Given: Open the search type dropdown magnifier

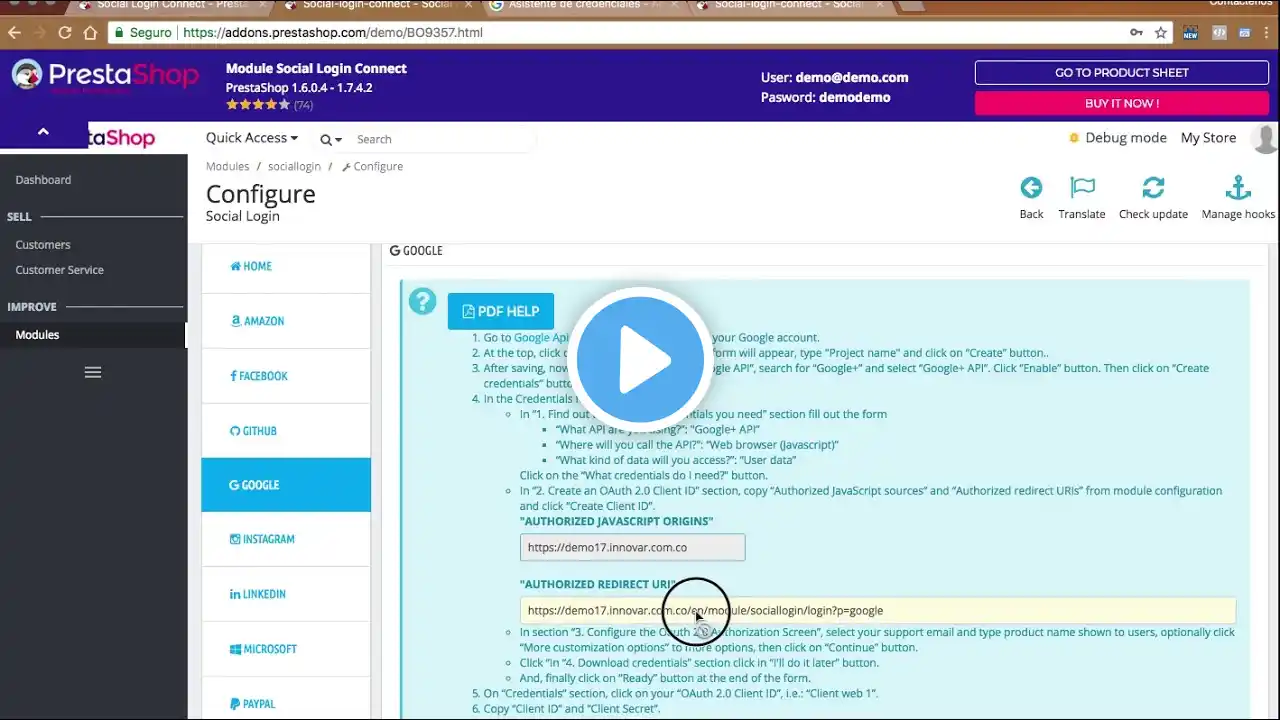Looking at the screenshot, I should tap(331, 139).
